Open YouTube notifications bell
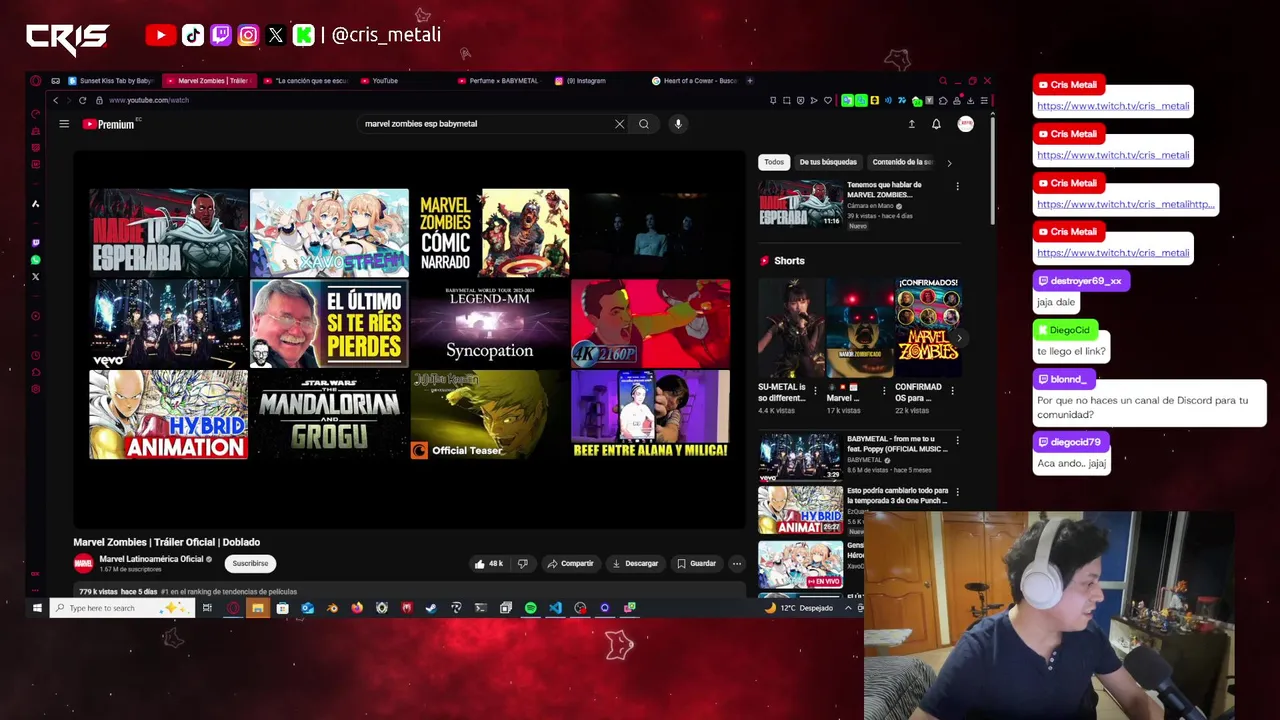 936,124
